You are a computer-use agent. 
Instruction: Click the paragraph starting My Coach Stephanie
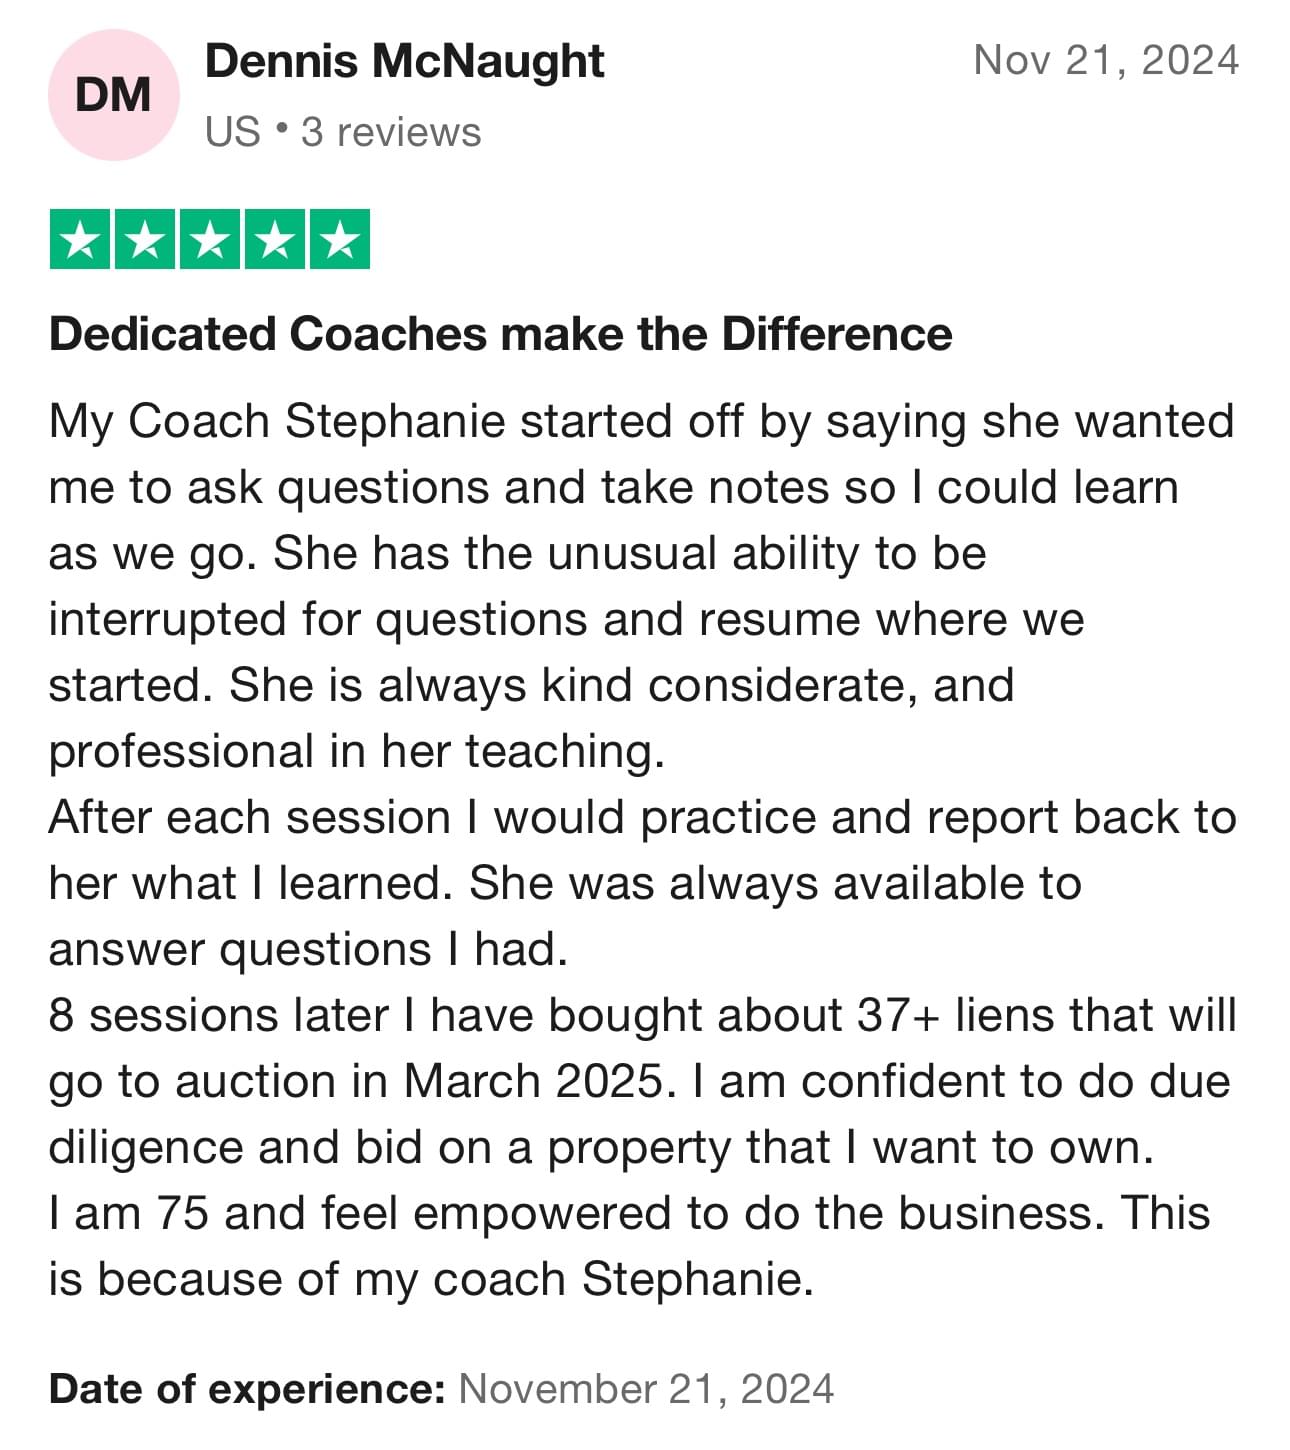(640, 585)
